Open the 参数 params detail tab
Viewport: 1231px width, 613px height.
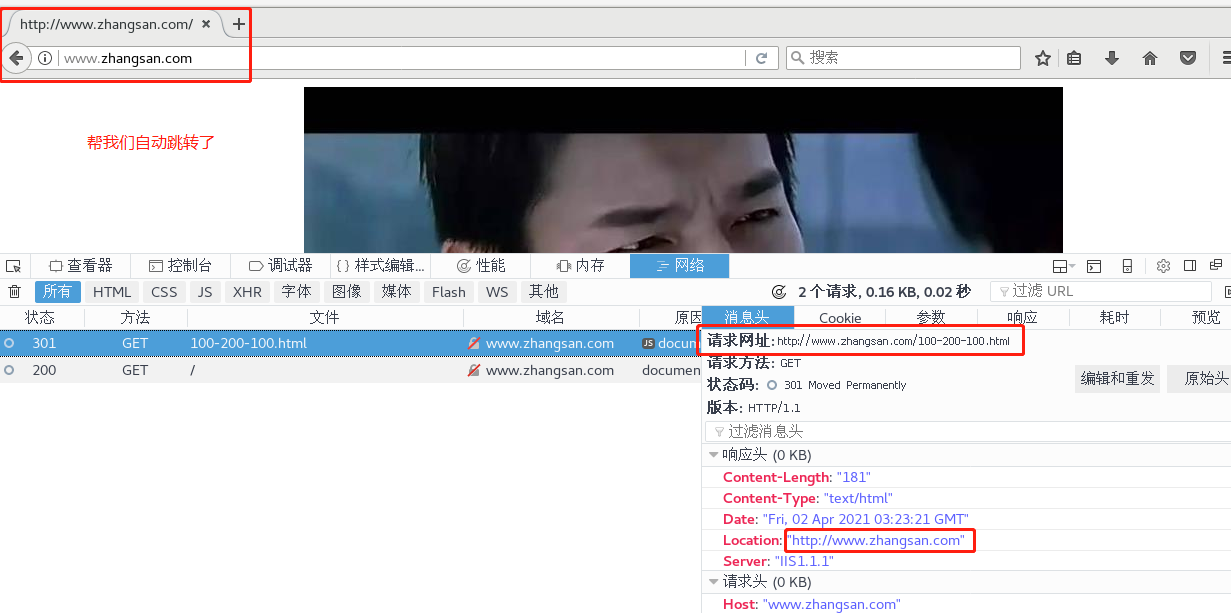point(931,317)
